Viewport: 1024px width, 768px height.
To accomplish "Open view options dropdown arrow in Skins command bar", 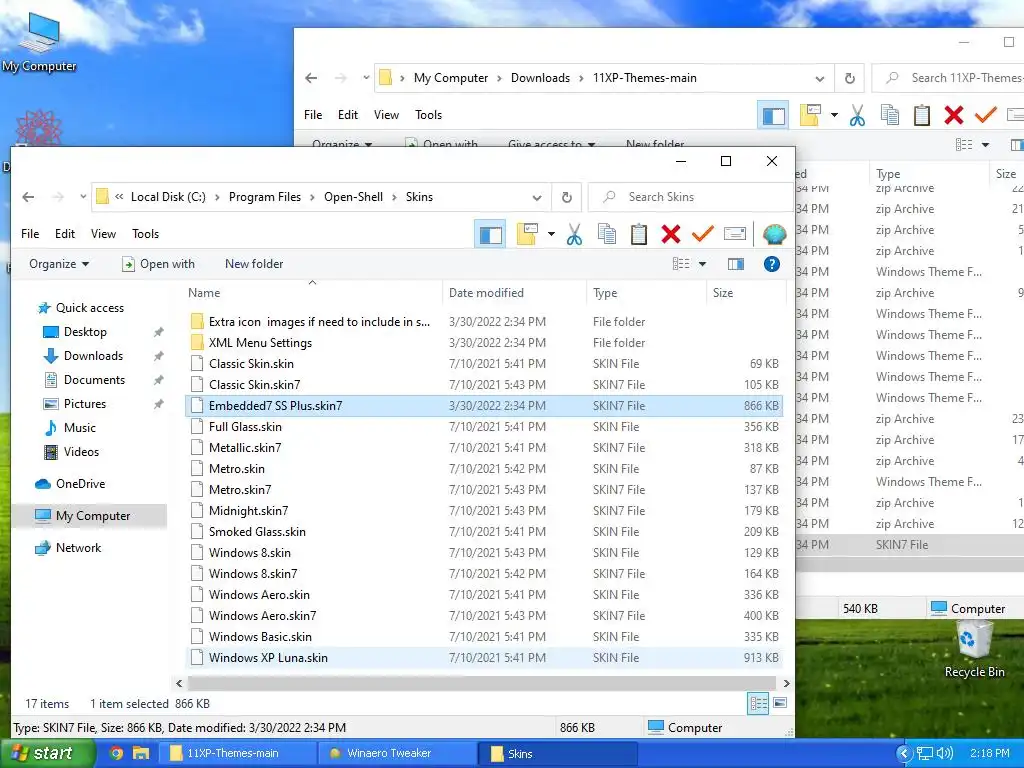I will 702,264.
